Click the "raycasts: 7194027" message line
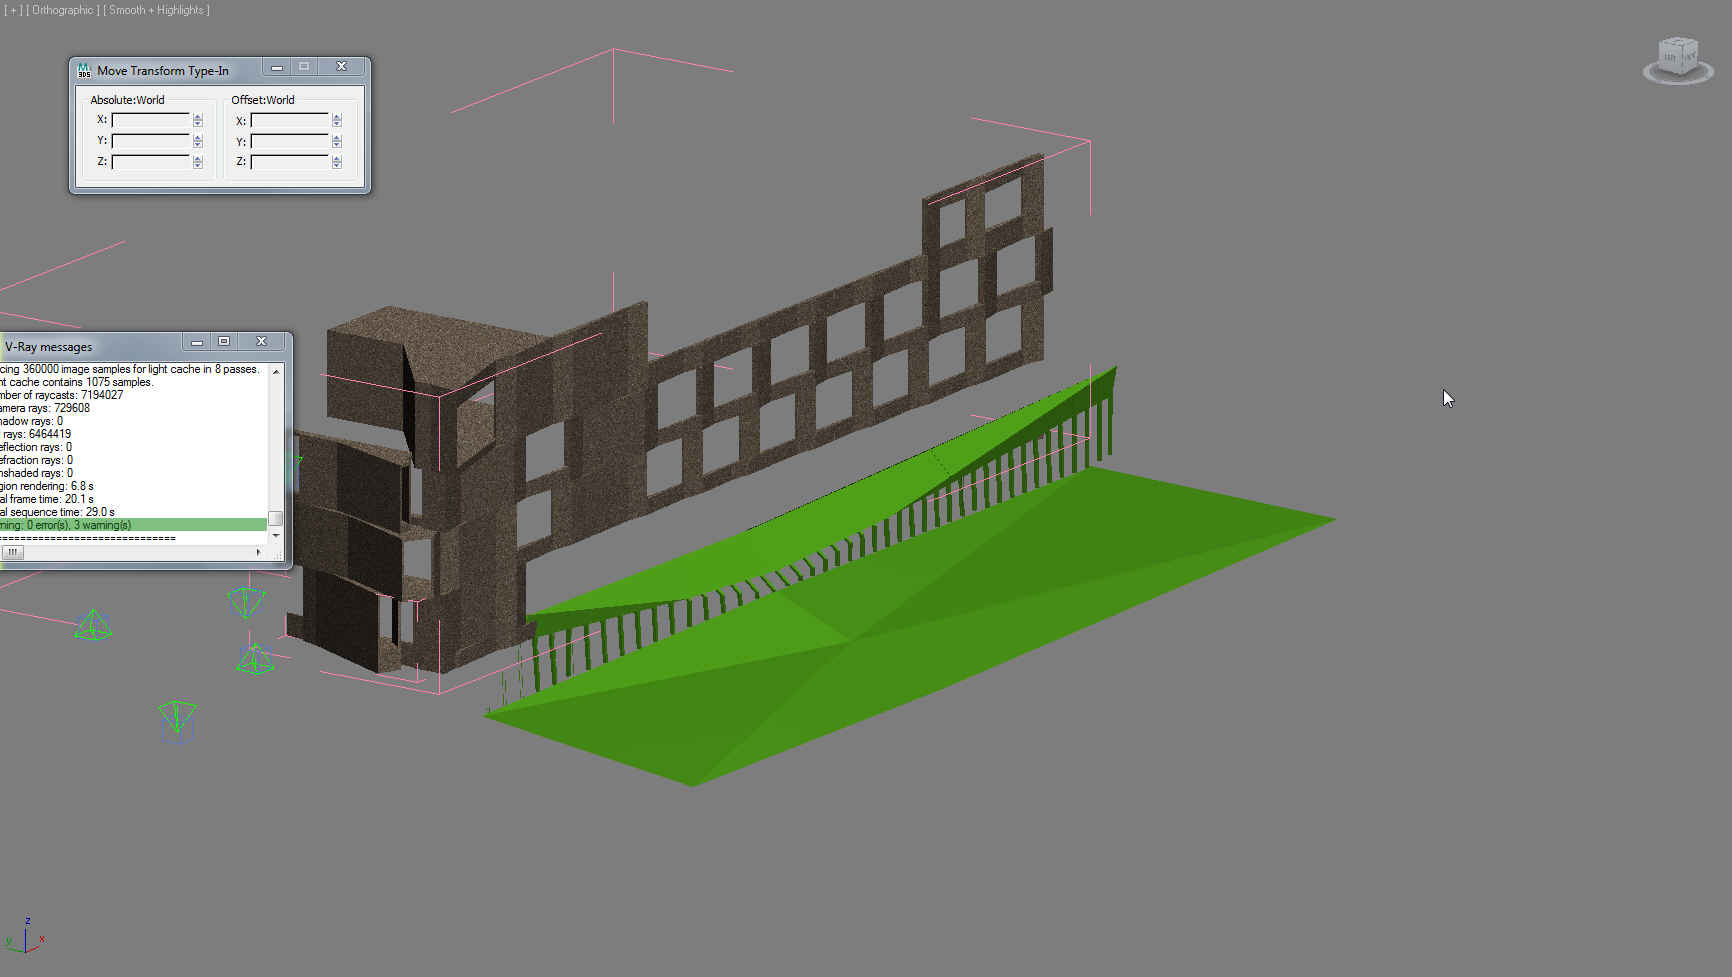 [61, 395]
